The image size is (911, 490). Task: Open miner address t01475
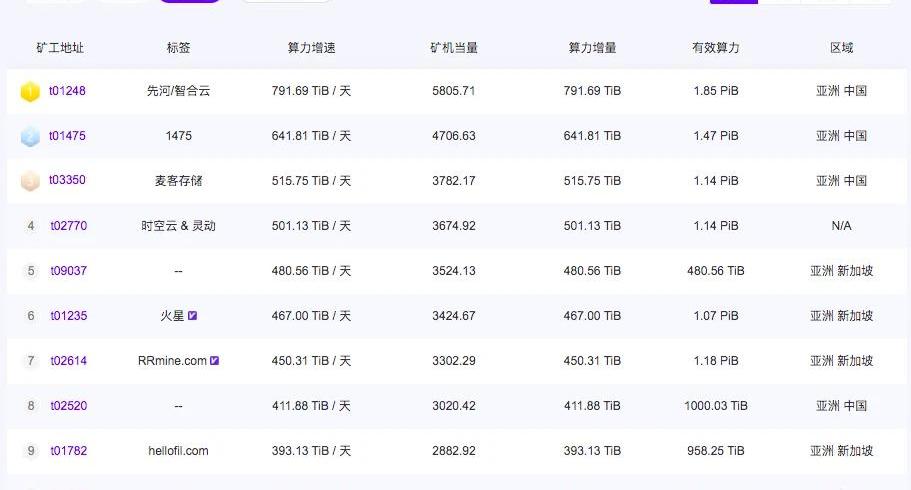(x=68, y=136)
